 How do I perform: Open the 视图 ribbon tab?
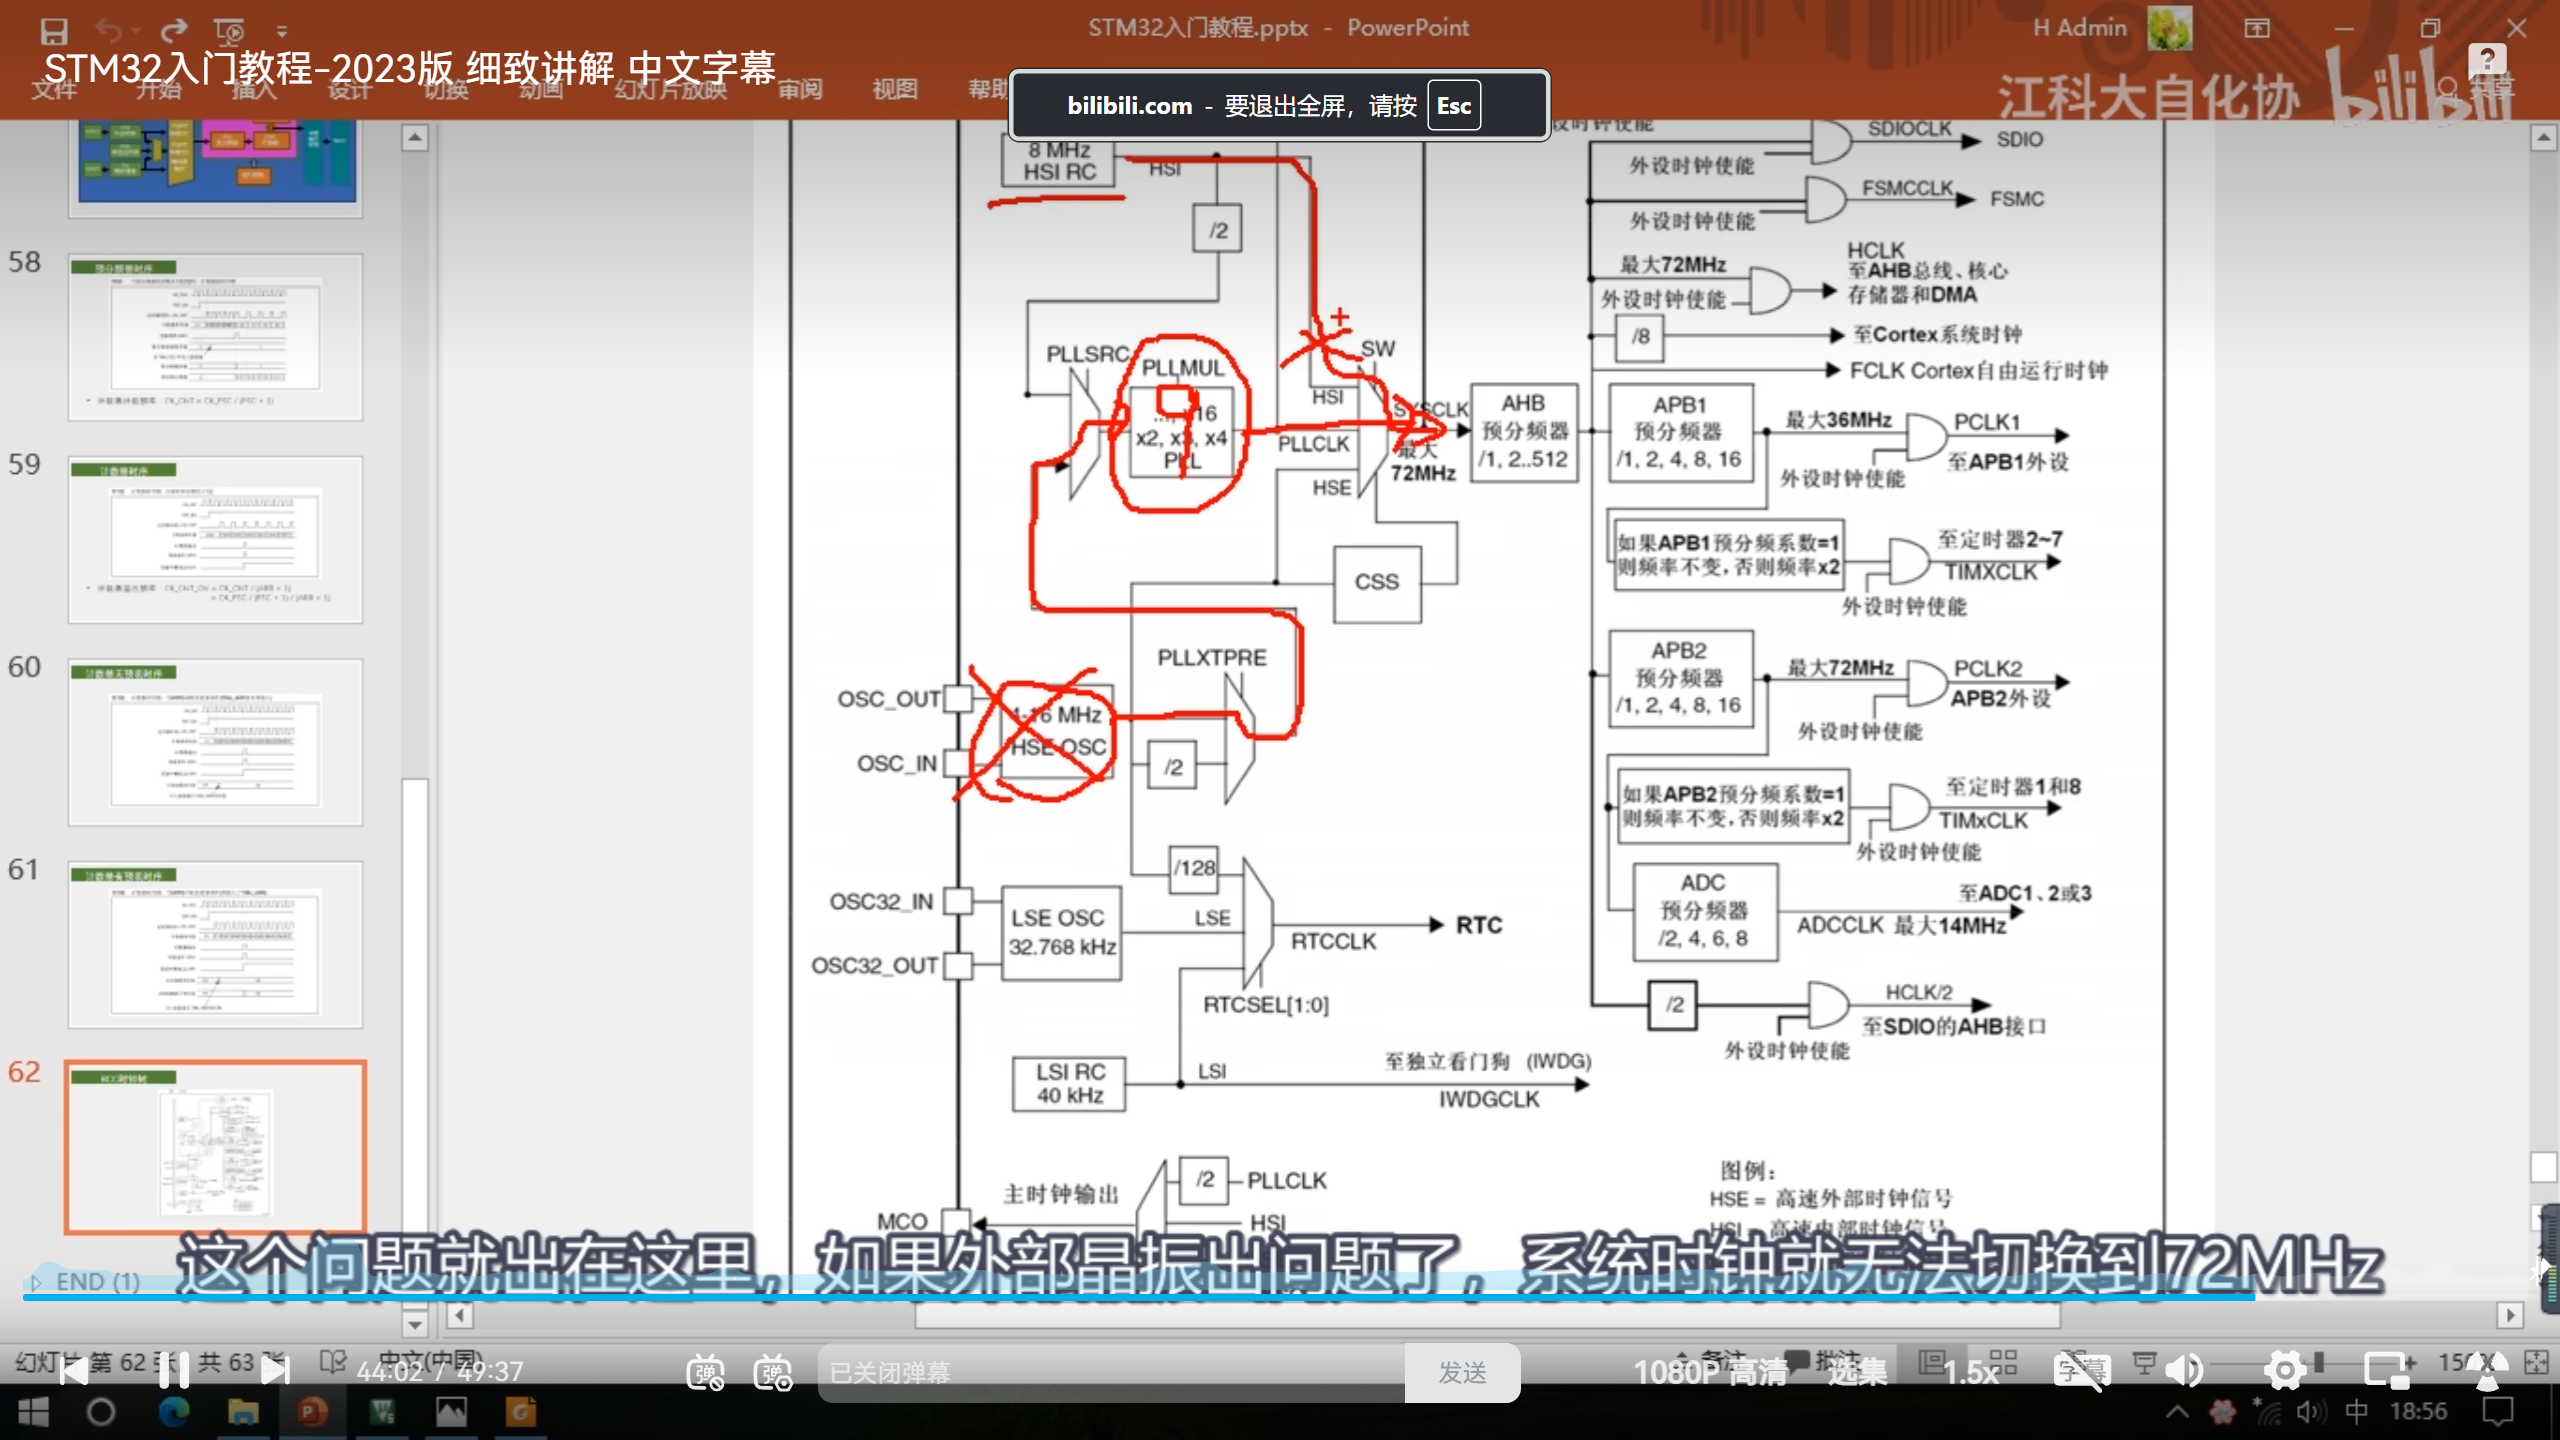tap(894, 89)
